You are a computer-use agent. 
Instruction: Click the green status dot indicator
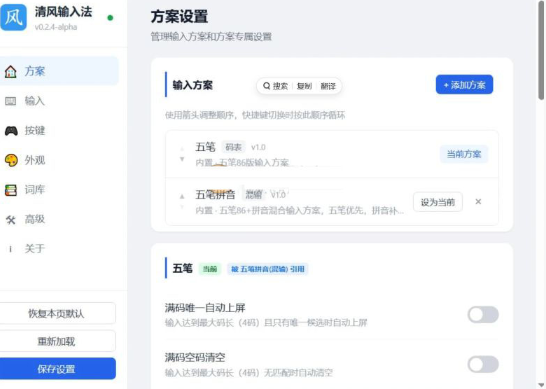[110, 18]
